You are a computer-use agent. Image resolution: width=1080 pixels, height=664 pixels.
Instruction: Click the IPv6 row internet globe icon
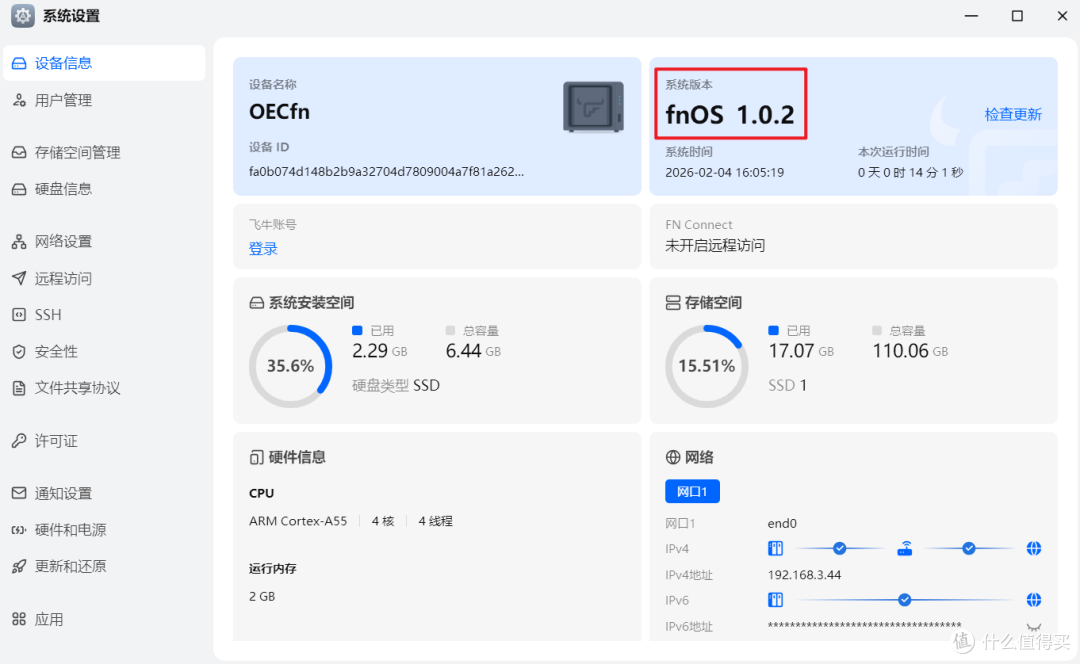[1034, 600]
